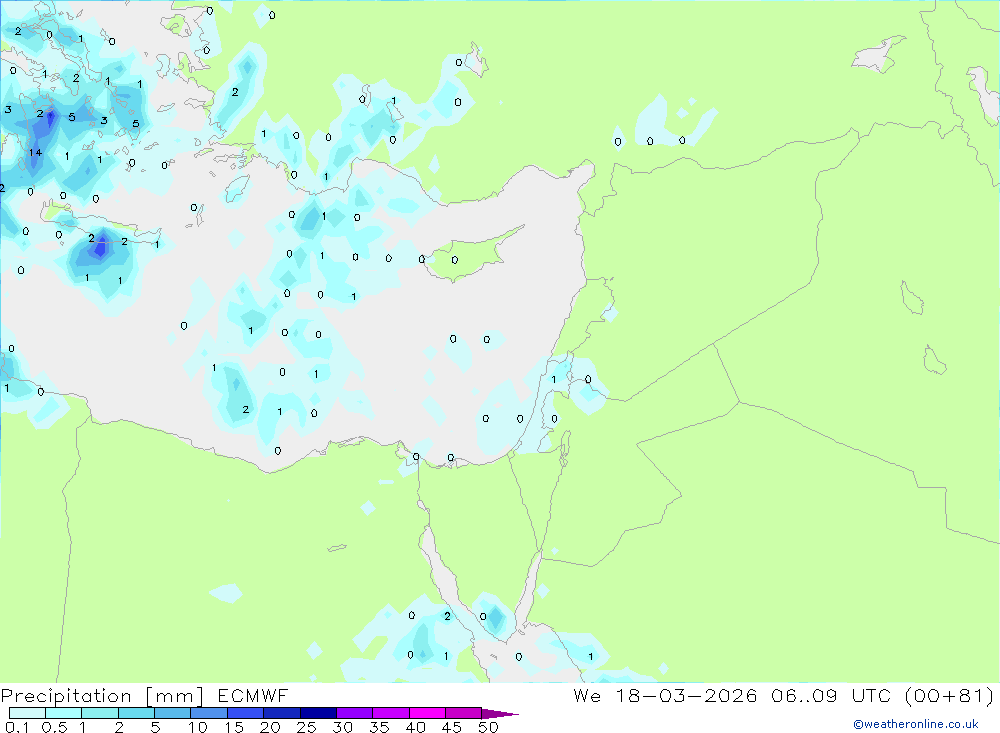
Task: Pick the 15–20 mm blue legend swatch
Action: (245, 713)
